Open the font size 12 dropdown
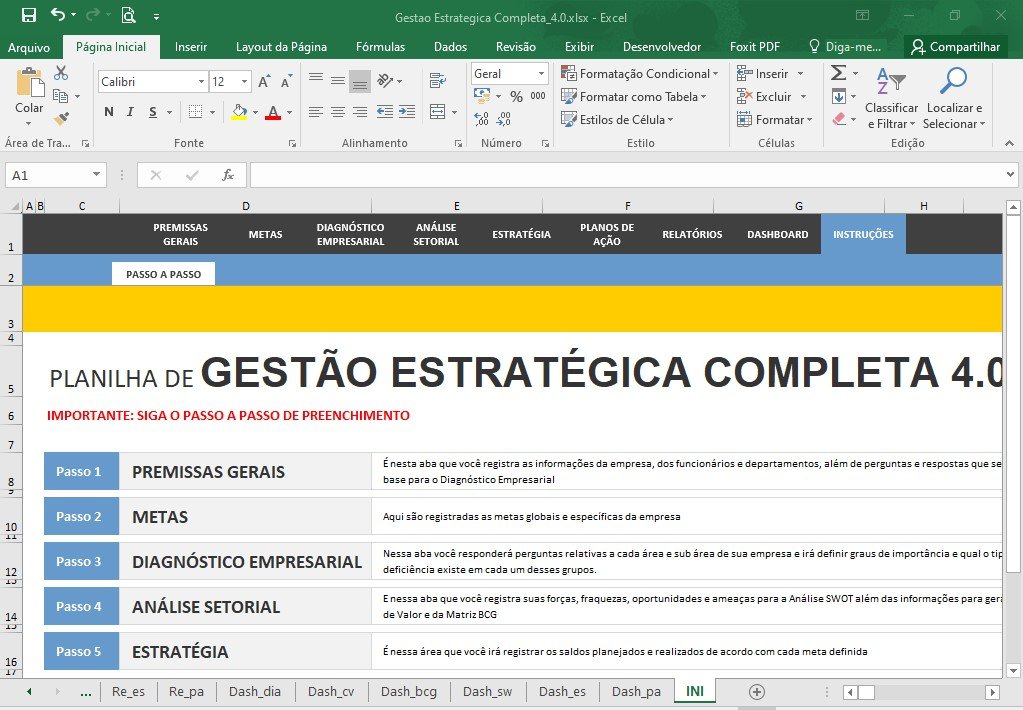1023x710 pixels. (x=245, y=82)
